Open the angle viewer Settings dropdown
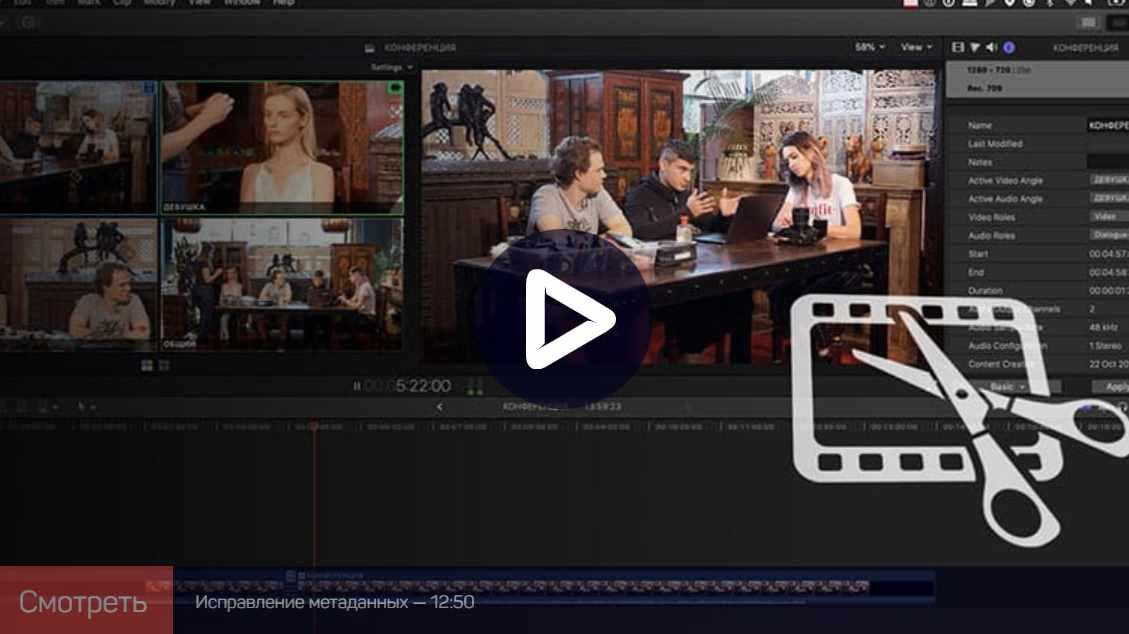Viewport: 1129px width, 634px height. point(391,67)
